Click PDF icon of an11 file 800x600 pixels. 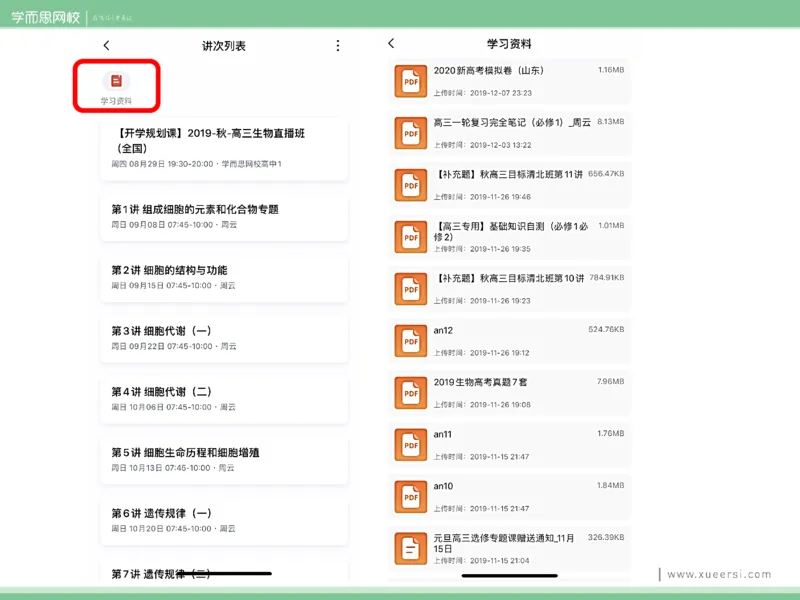[411, 445]
